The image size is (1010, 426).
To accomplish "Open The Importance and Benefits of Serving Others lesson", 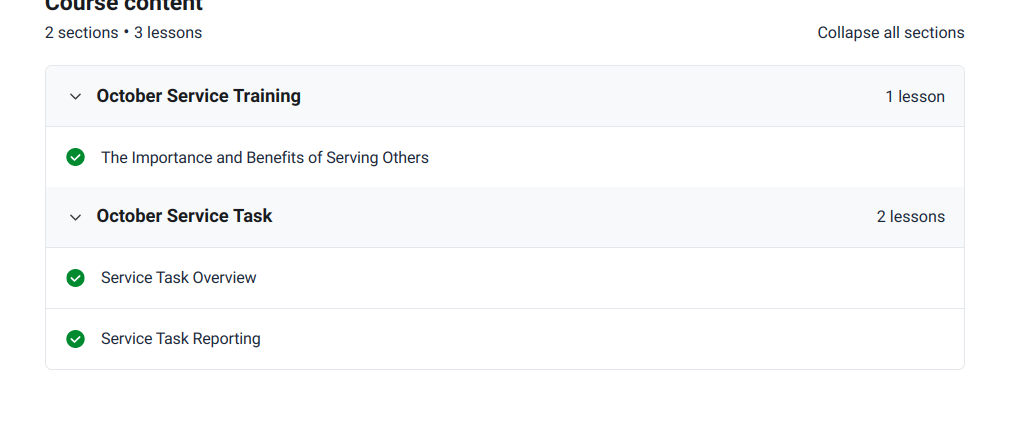I will [264, 157].
